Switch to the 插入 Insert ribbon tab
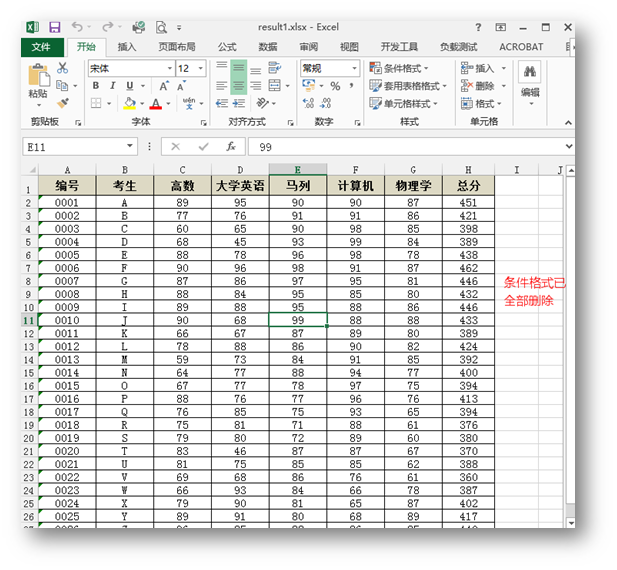 [127, 47]
